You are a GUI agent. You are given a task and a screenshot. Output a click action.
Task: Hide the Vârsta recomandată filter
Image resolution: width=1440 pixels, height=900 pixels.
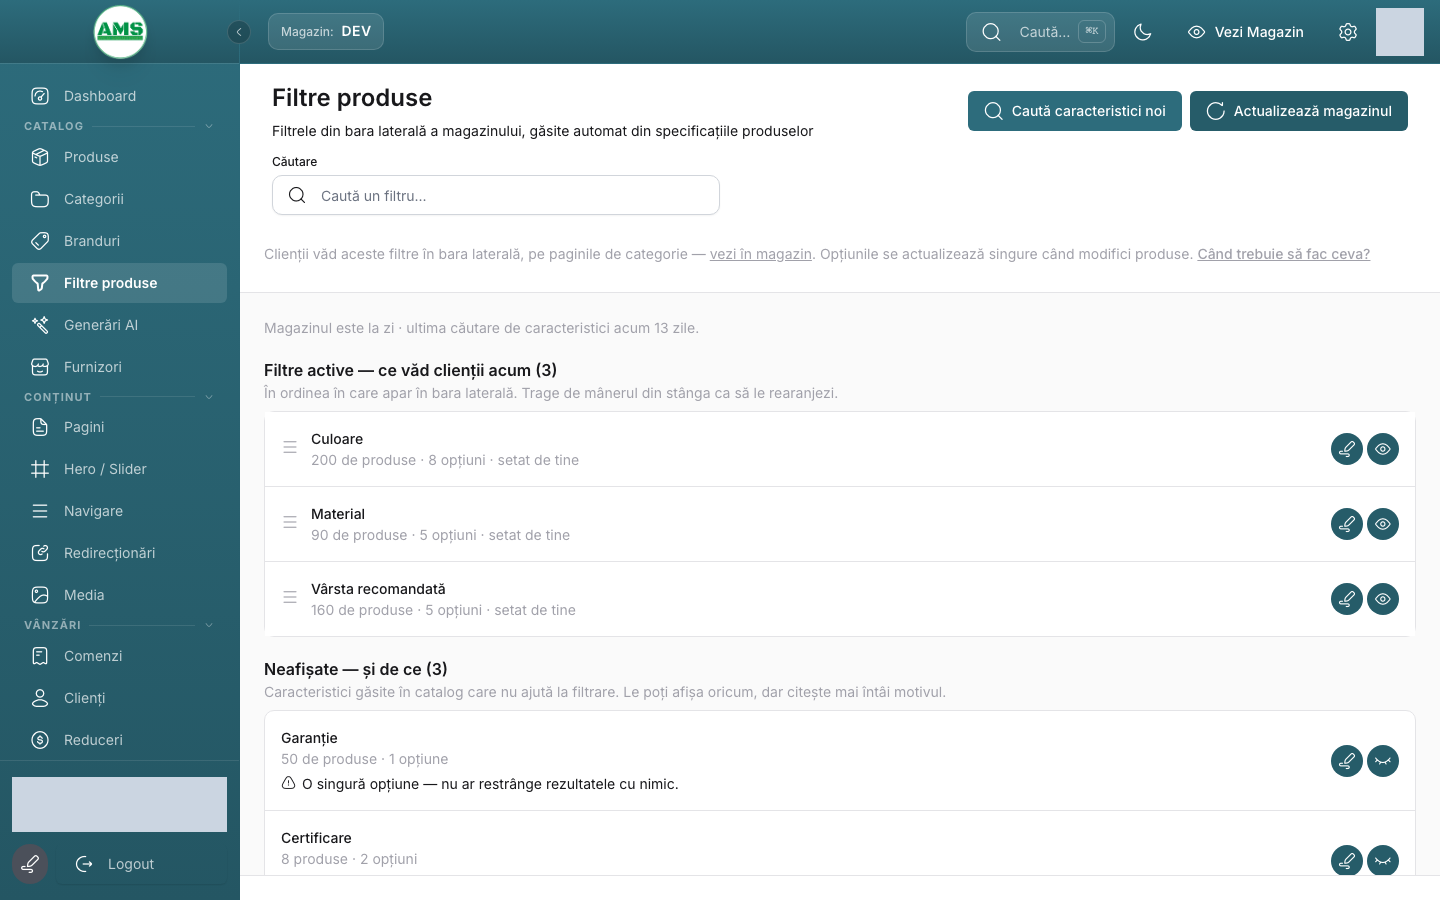click(1383, 599)
